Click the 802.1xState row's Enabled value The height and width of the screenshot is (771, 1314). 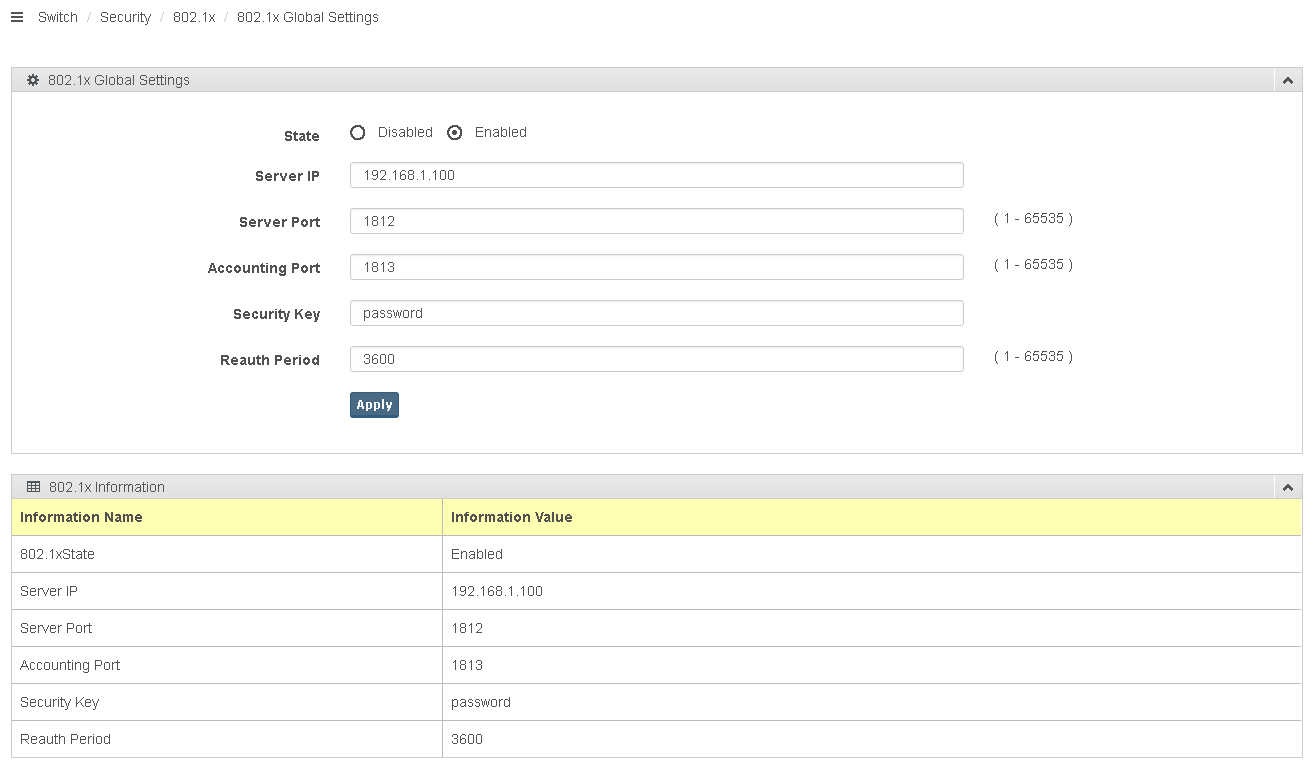click(x=477, y=554)
